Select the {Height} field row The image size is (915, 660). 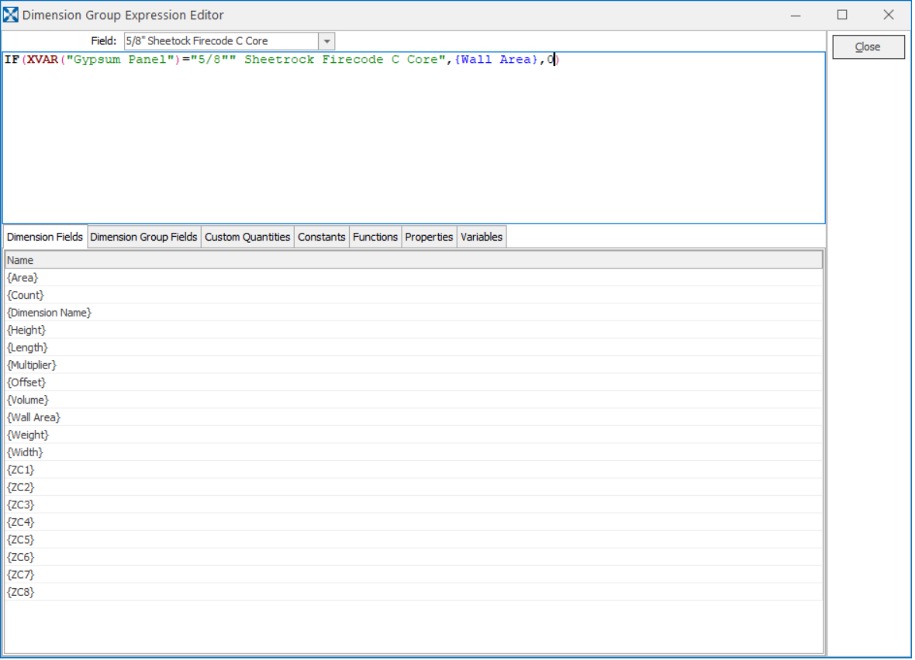[414, 330]
